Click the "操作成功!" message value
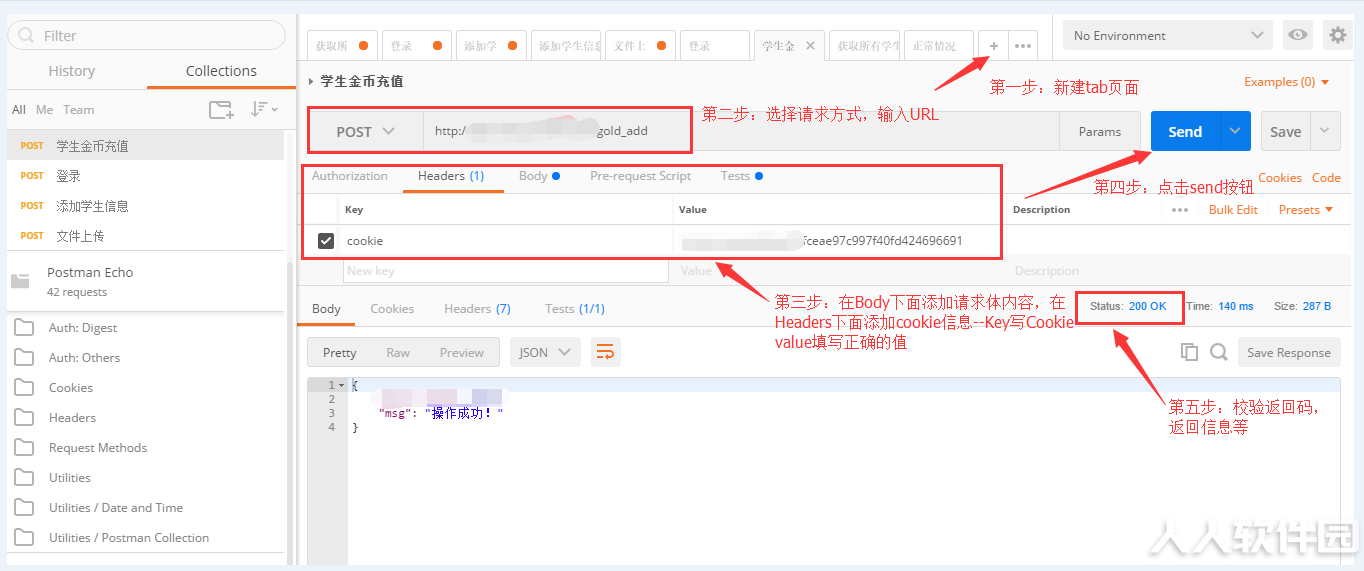 pos(464,413)
